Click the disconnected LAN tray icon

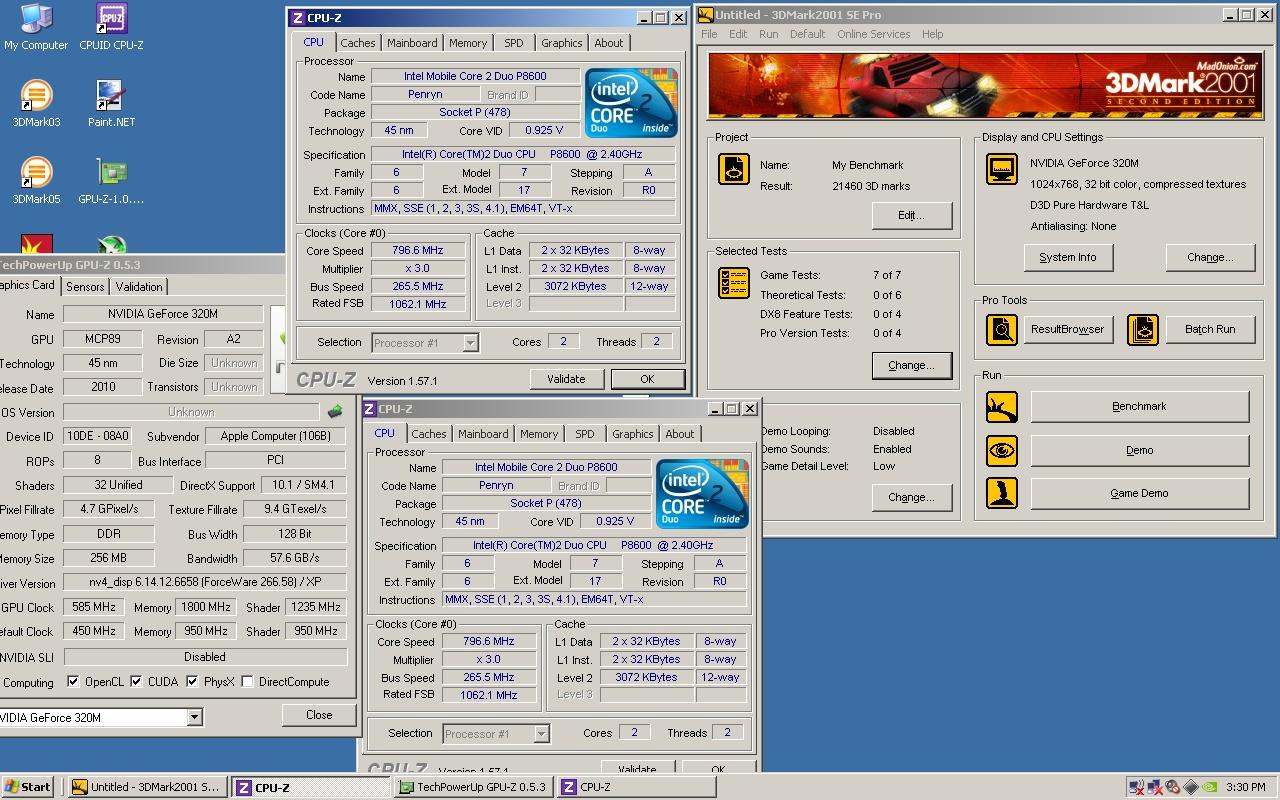[1154, 787]
